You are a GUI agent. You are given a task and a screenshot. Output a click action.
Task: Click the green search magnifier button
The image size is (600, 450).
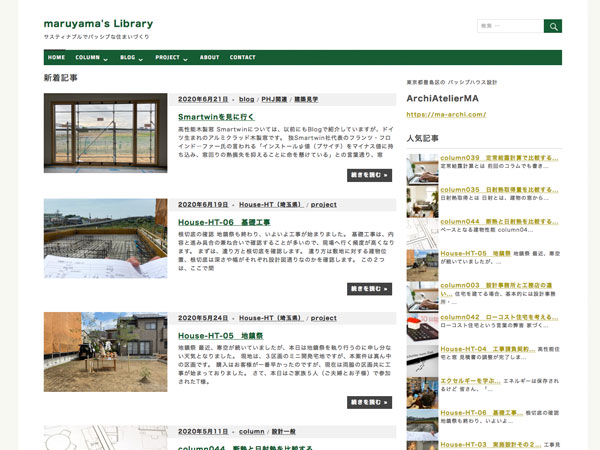(x=552, y=26)
